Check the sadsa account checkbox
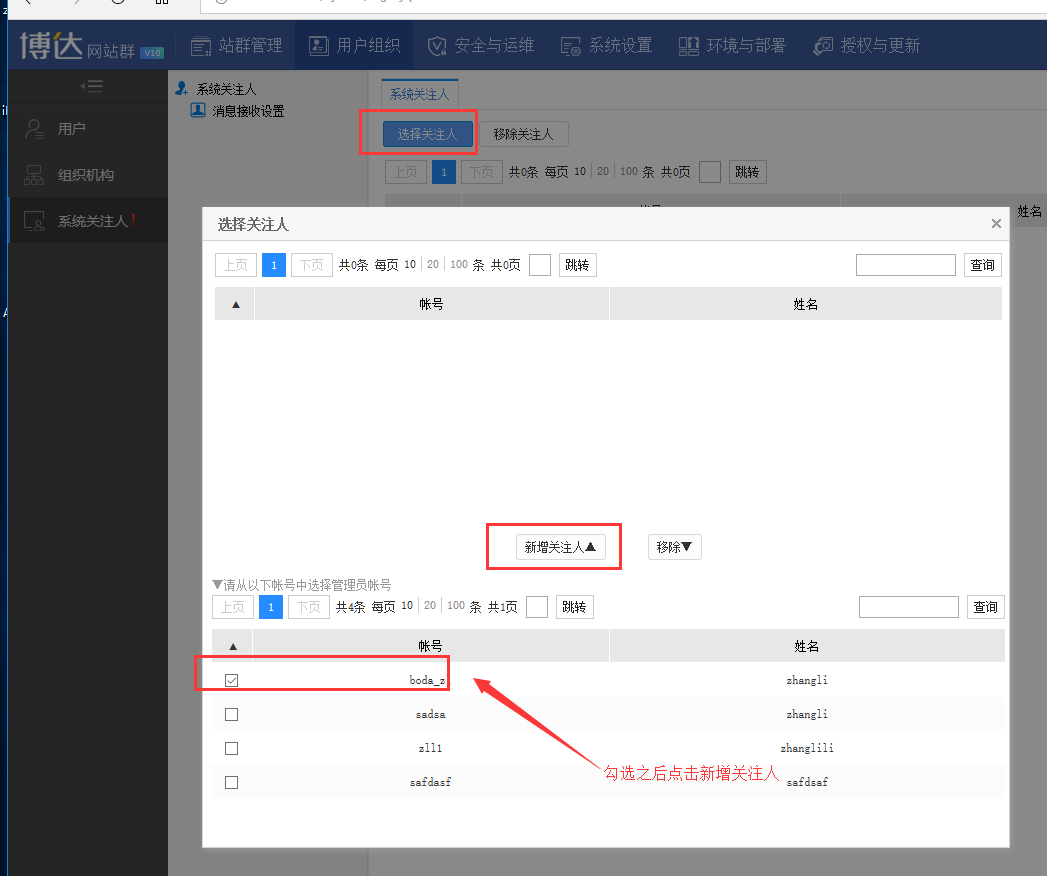This screenshot has width=1047, height=876. [x=232, y=715]
